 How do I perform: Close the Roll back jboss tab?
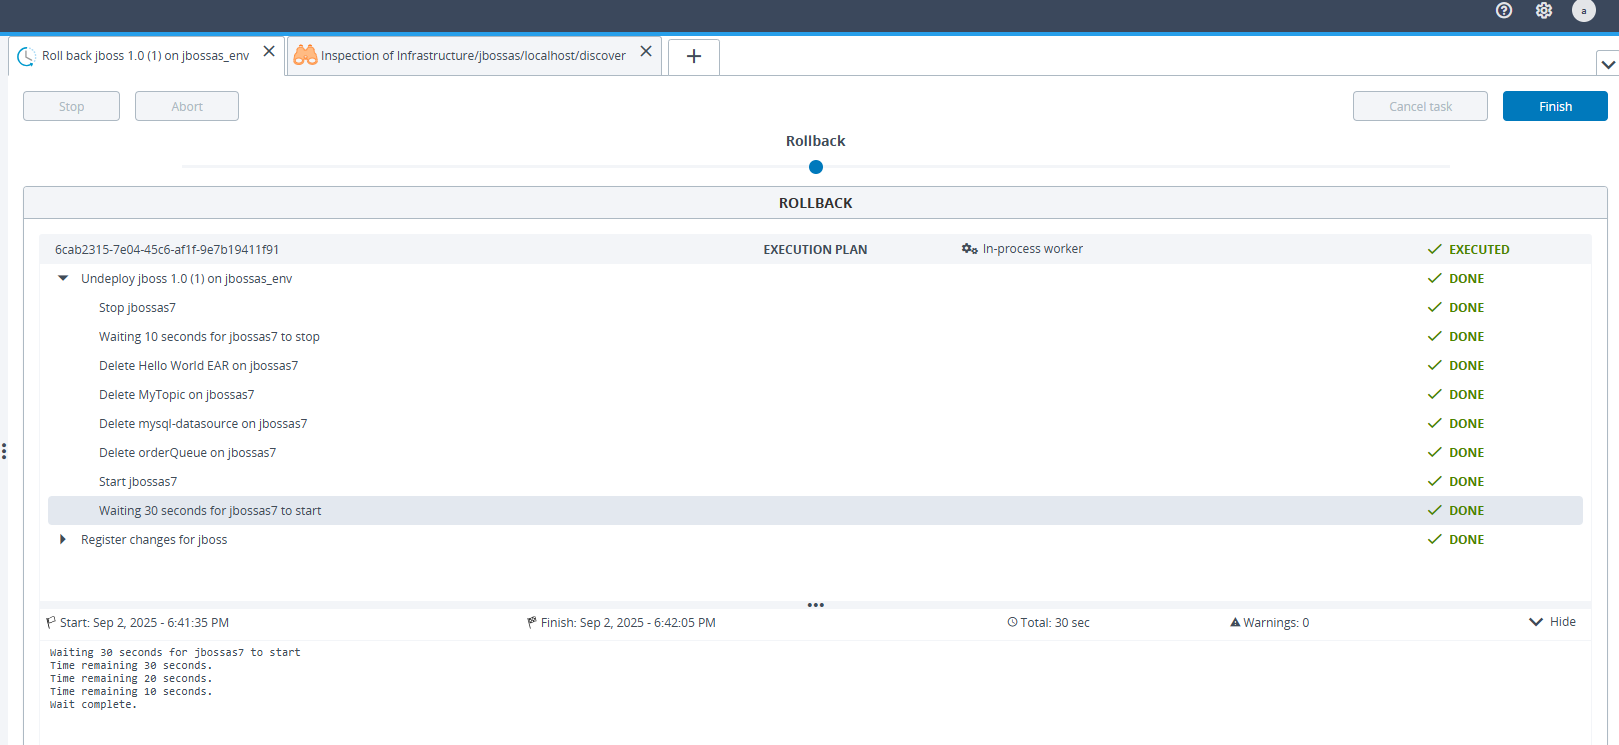coord(269,52)
